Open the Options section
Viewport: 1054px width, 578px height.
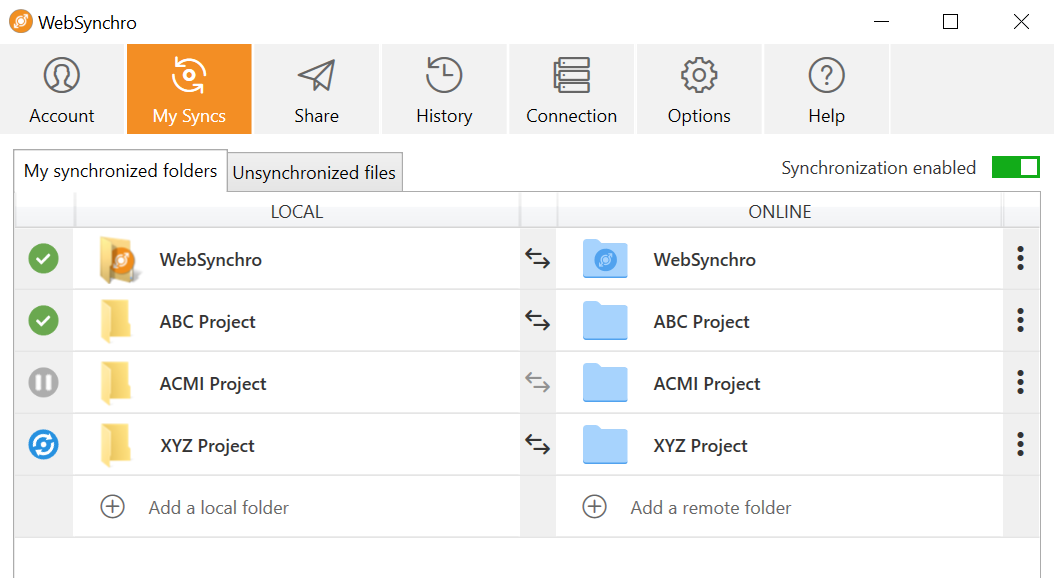699,89
